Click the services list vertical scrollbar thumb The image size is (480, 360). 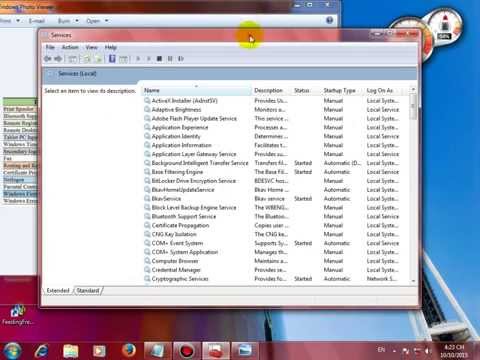click(x=413, y=107)
